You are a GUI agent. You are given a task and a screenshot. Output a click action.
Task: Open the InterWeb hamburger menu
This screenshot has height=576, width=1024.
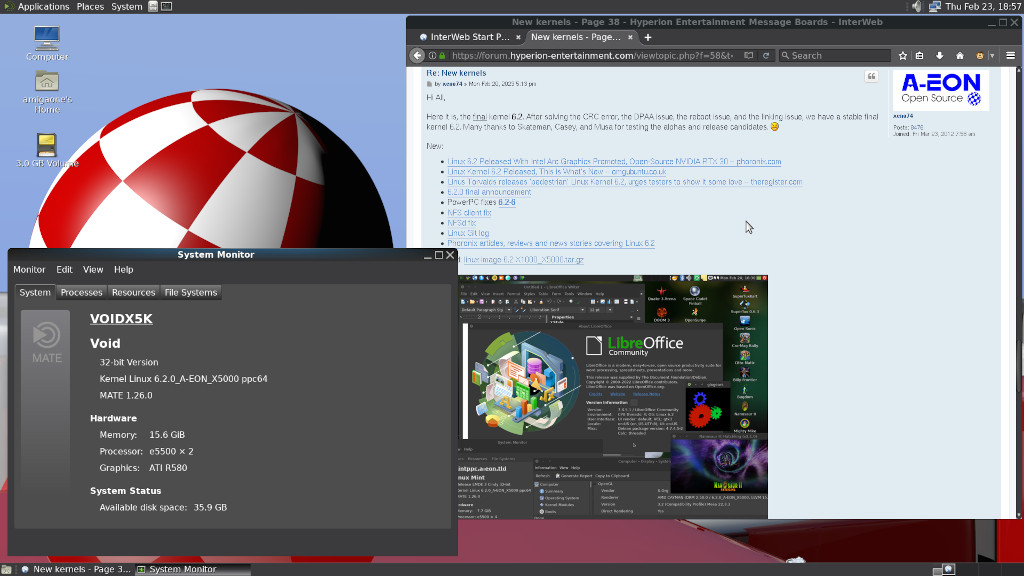click(x=1010, y=56)
